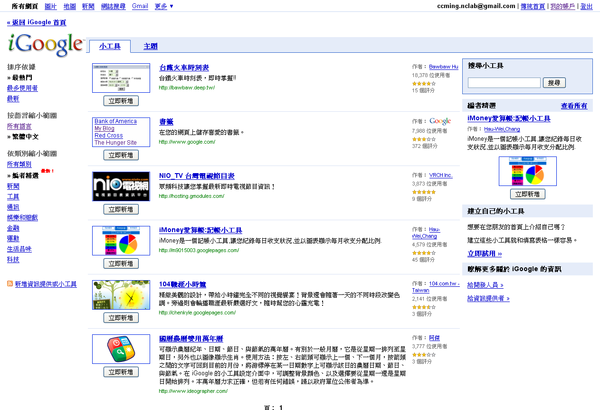Viewport: 600px width, 410px height.
Task: Filter by 科技 category in sidebar
Action: [x=13, y=260]
